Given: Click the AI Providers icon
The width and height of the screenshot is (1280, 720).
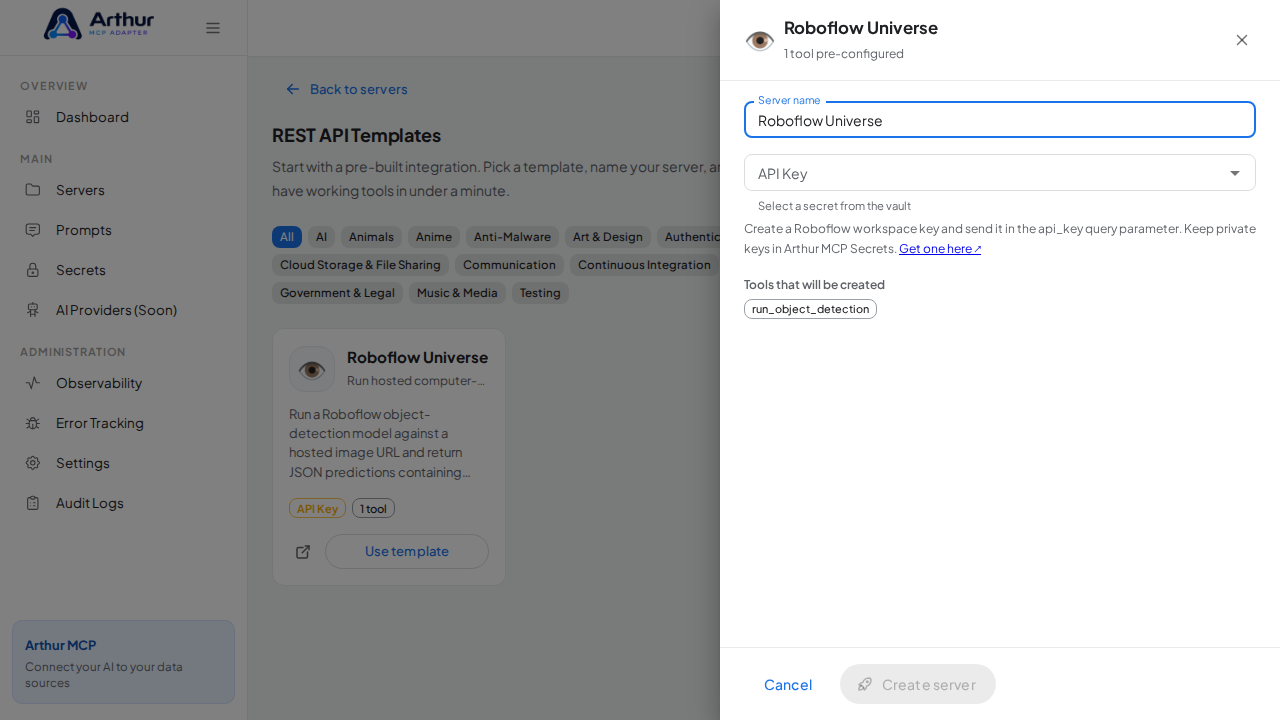Looking at the screenshot, I should (x=33, y=310).
